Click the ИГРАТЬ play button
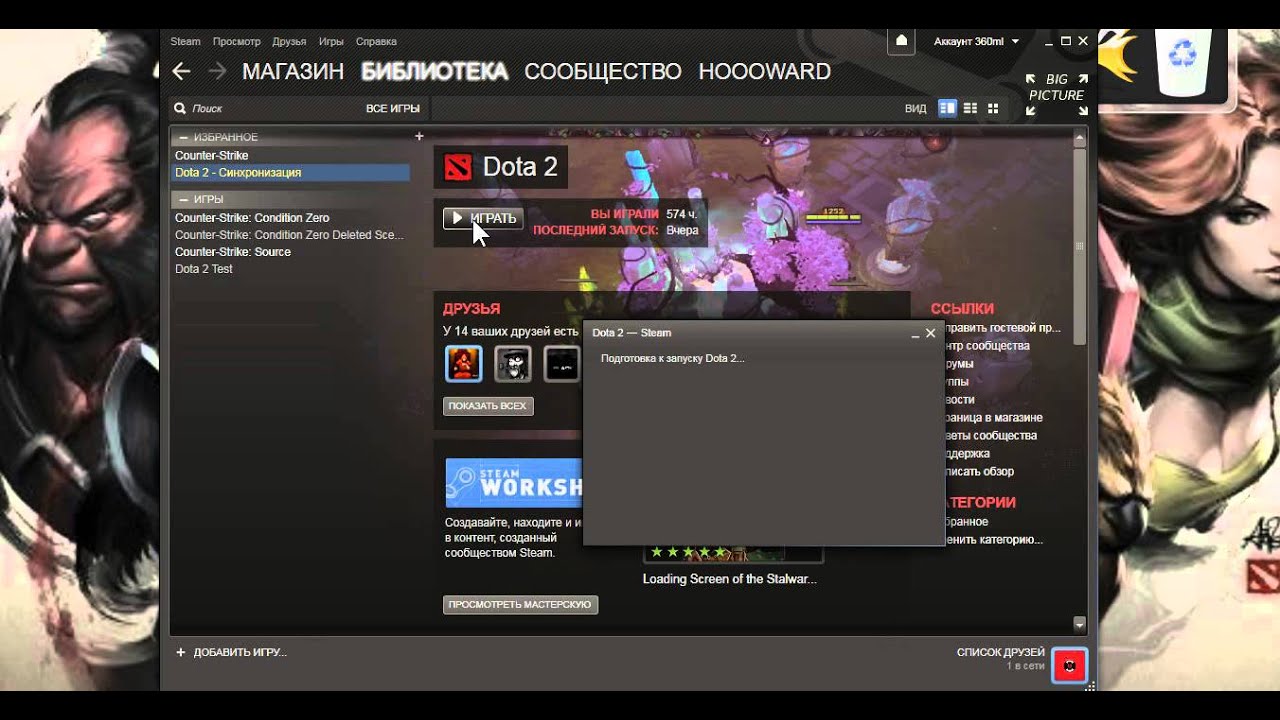 pyautogui.click(x=483, y=218)
